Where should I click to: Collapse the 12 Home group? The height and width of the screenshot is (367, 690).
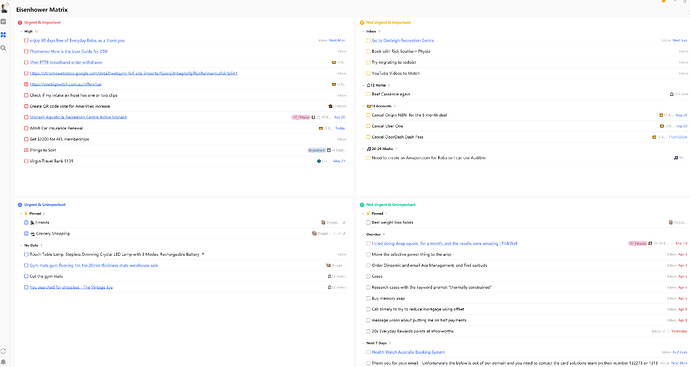[363, 85]
